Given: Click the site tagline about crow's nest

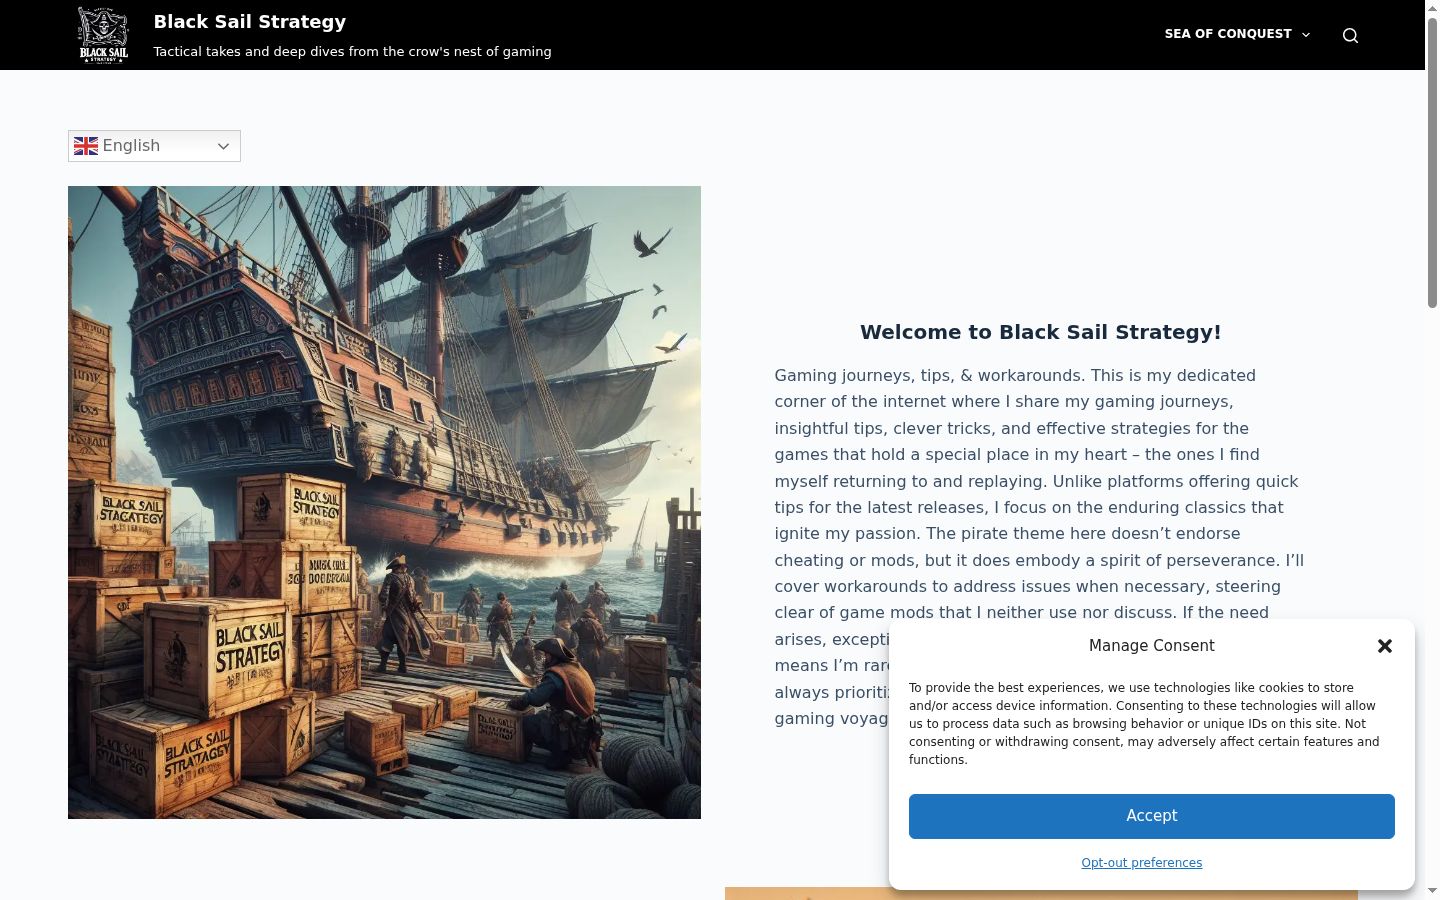Looking at the screenshot, I should pos(352,51).
